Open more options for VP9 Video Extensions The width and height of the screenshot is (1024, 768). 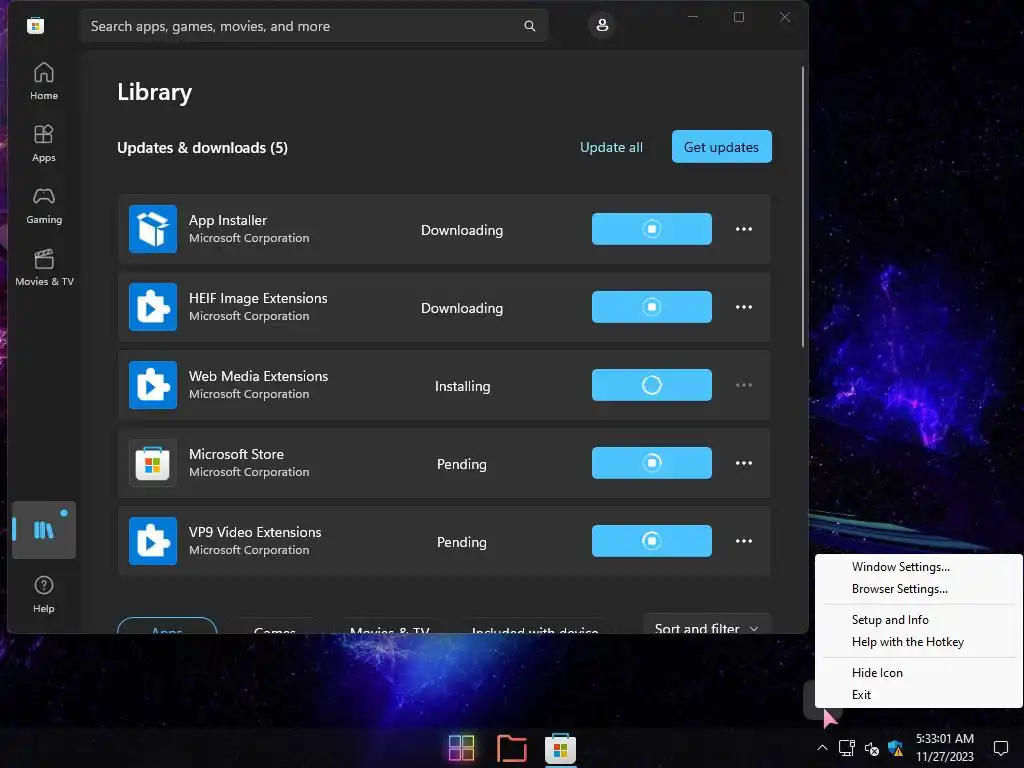pyautogui.click(x=744, y=541)
